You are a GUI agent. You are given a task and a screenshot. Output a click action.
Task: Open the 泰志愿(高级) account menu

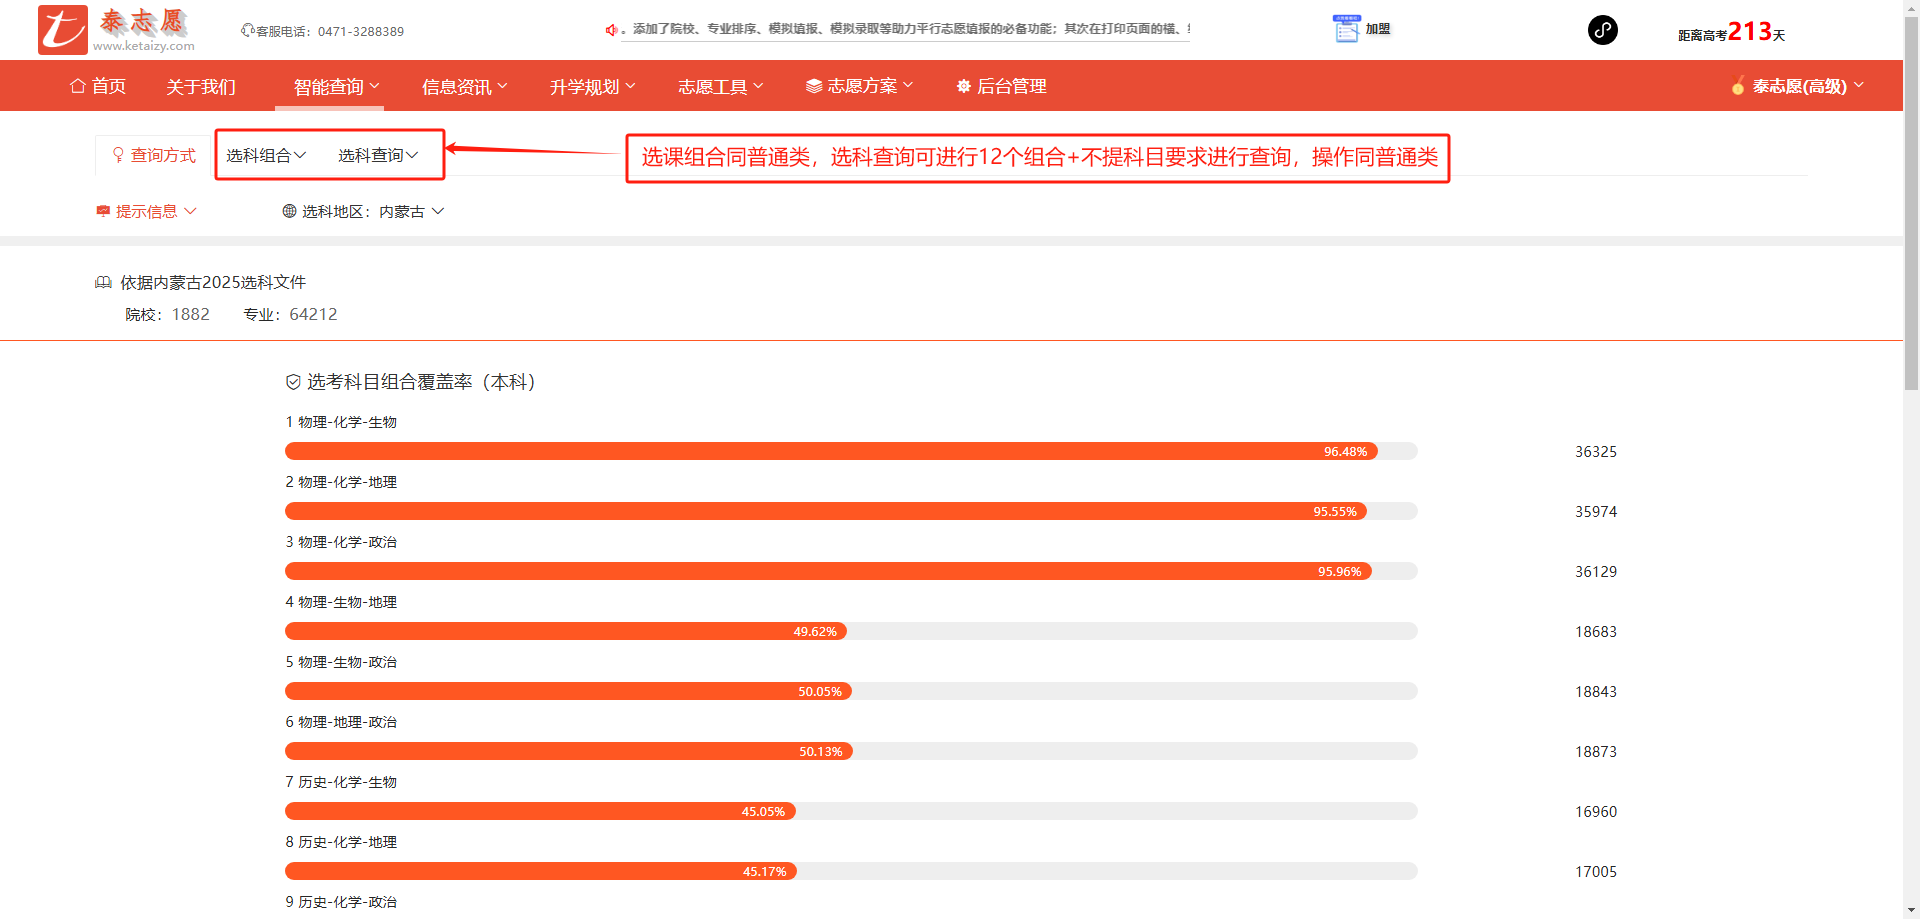1799,86
